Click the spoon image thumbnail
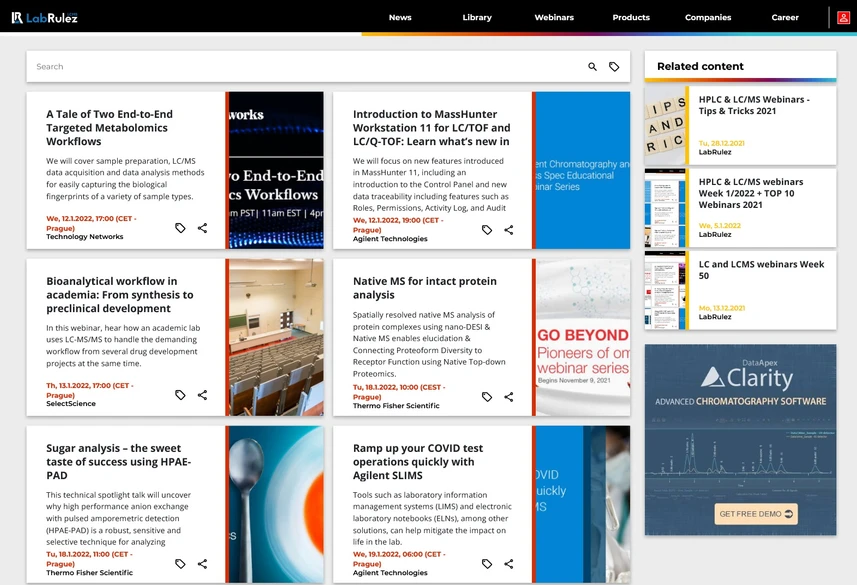This screenshot has height=585, width=857. tap(276, 504)
